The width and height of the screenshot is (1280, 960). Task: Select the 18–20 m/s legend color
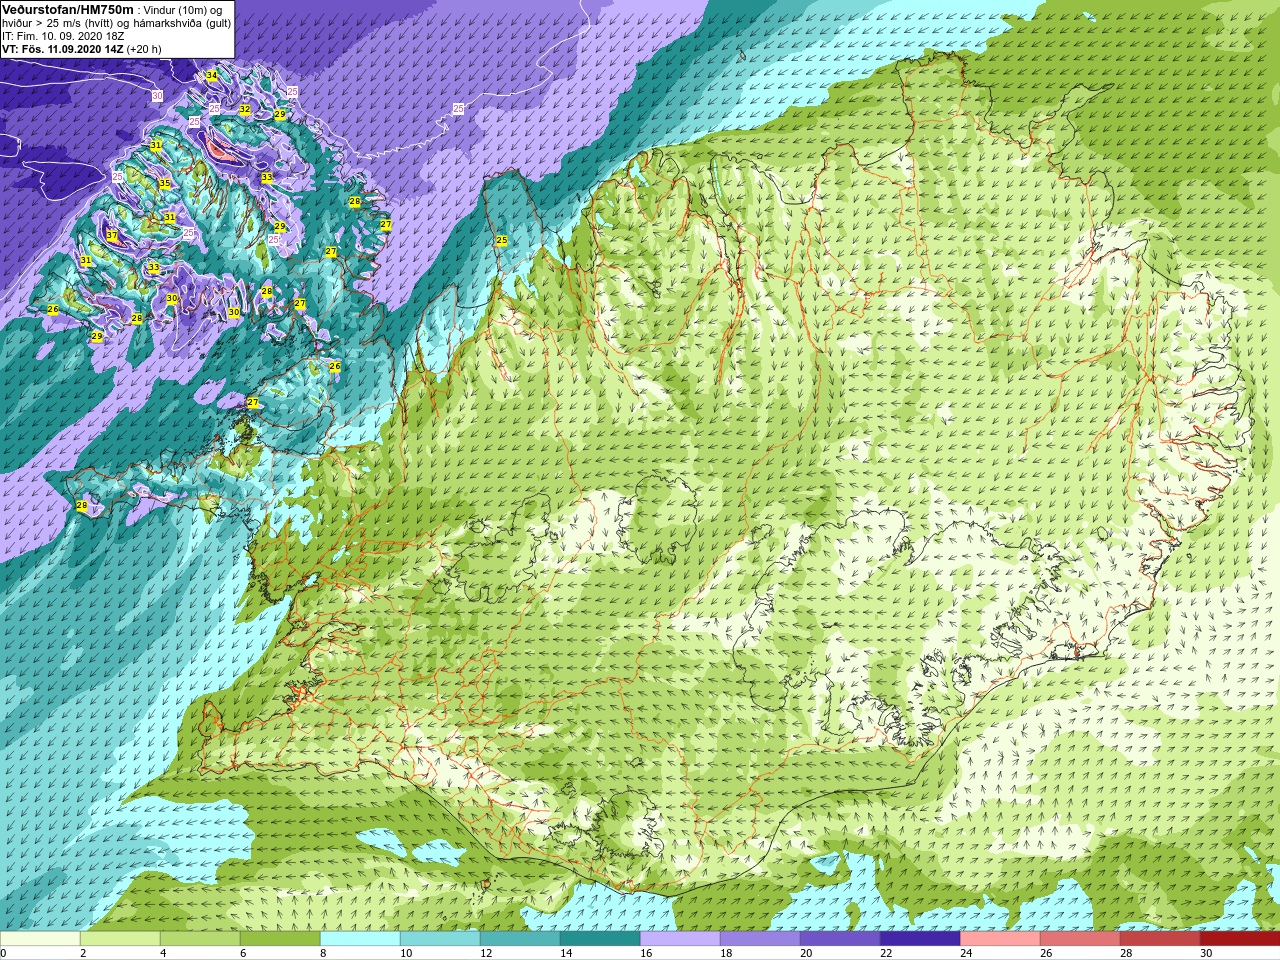(760, 939)
